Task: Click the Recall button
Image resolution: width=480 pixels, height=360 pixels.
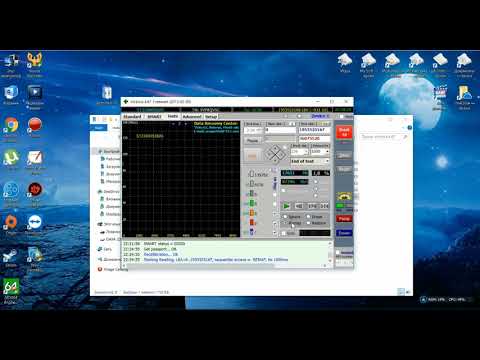Action: (x=344, y=169)
